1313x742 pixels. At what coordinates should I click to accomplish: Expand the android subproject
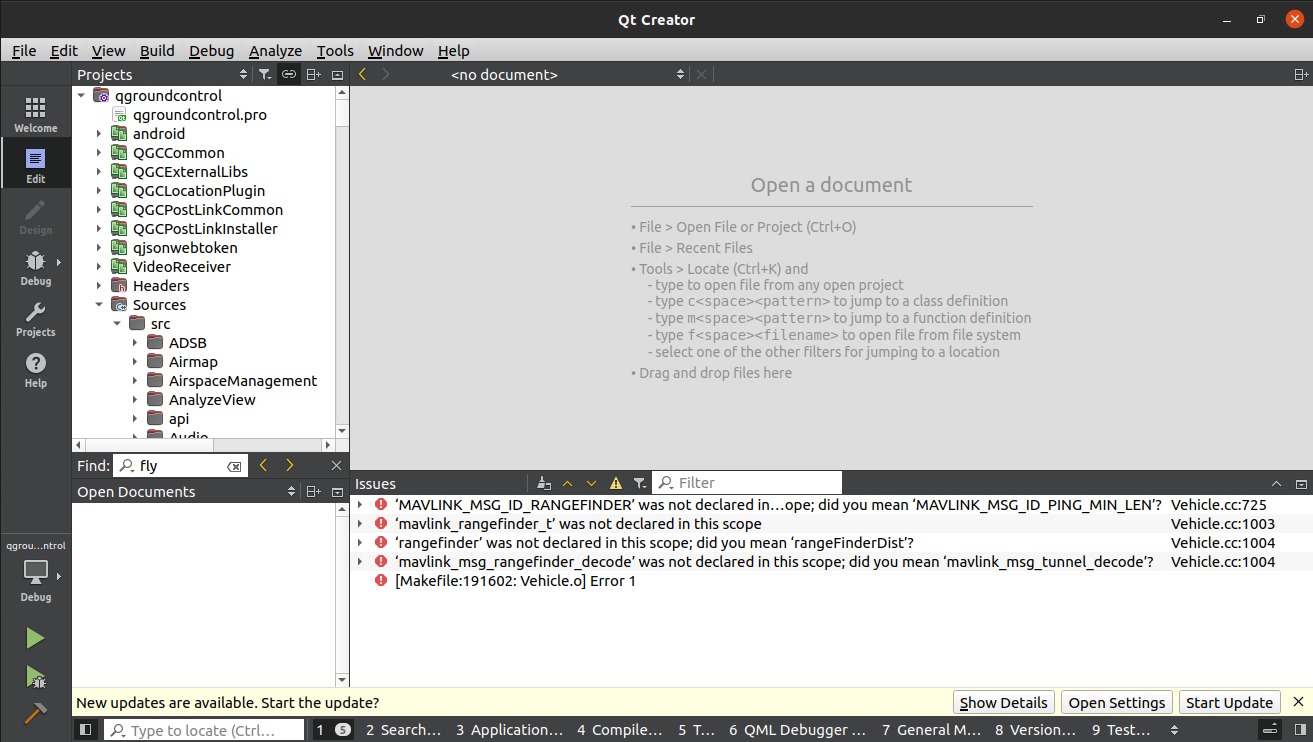[99, 133]
